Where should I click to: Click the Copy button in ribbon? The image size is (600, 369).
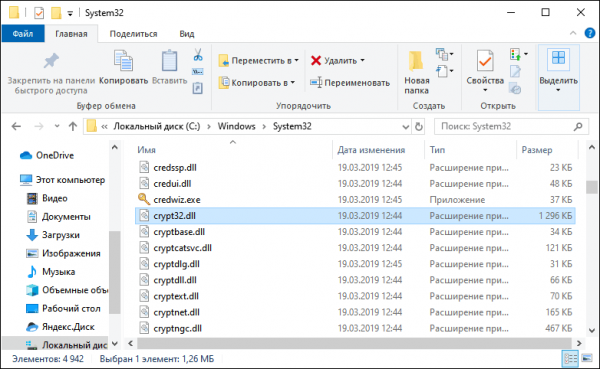tap(123, 68)
